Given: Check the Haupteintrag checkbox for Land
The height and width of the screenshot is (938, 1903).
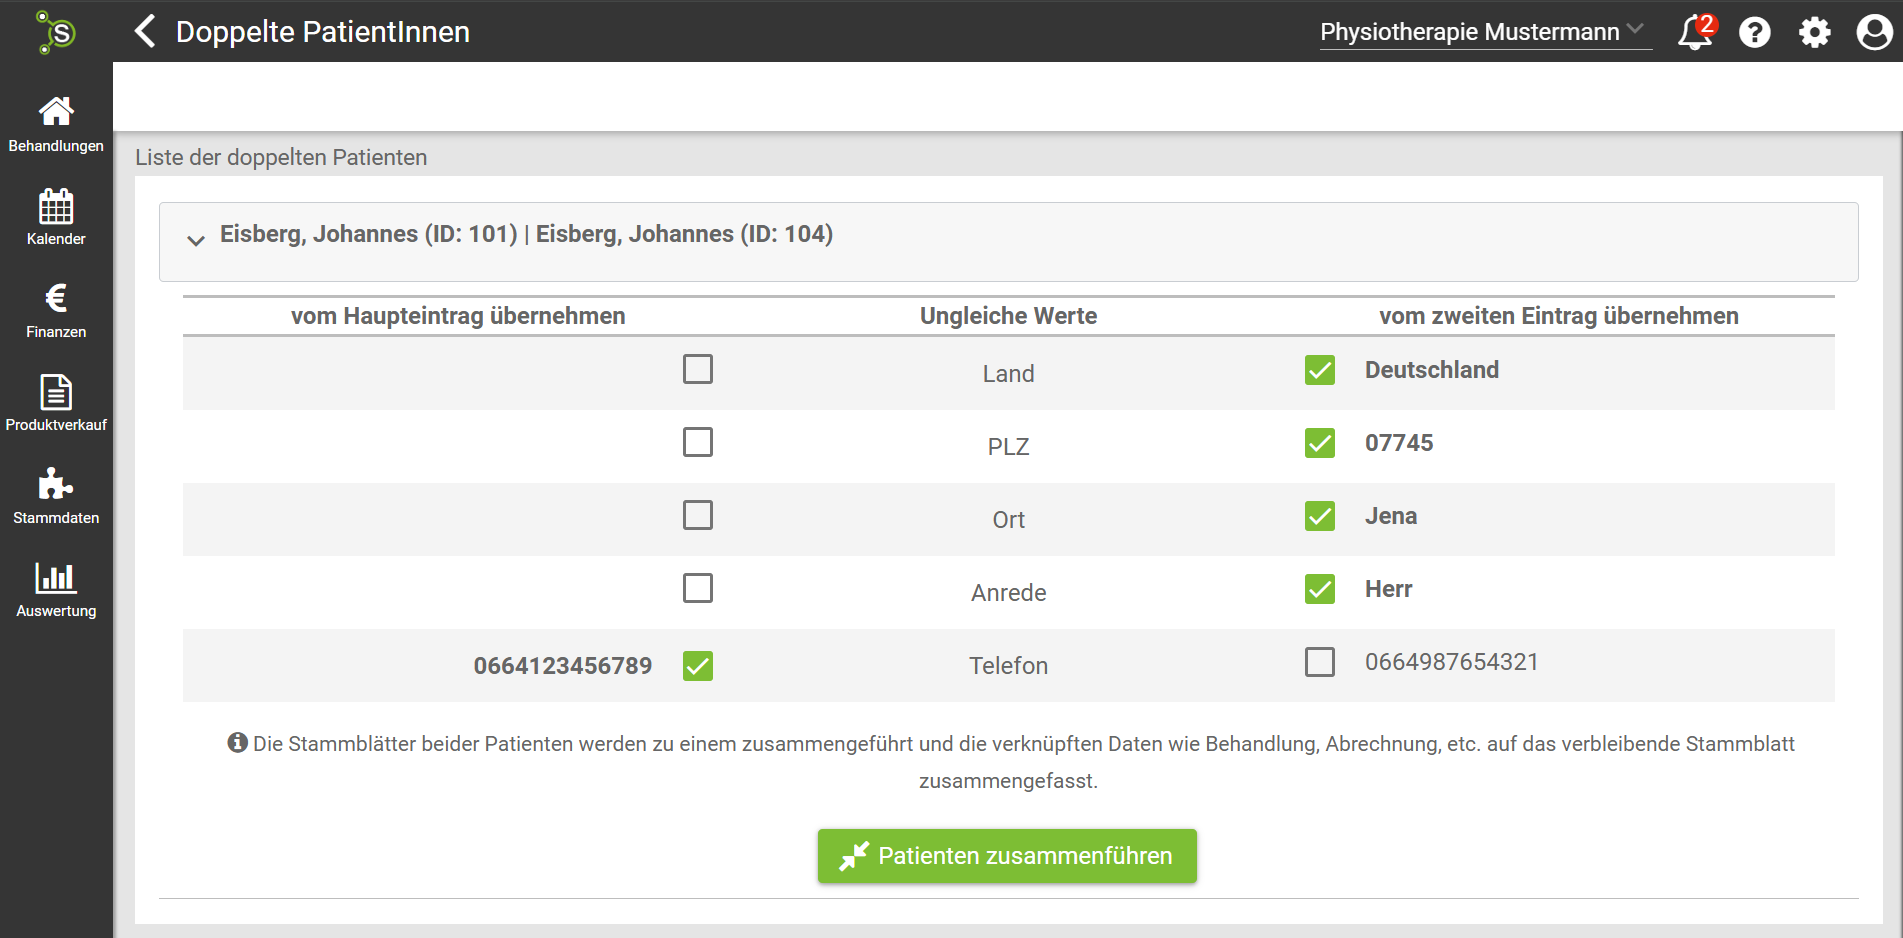Looking at the screenshot, I should pos(698,369).
